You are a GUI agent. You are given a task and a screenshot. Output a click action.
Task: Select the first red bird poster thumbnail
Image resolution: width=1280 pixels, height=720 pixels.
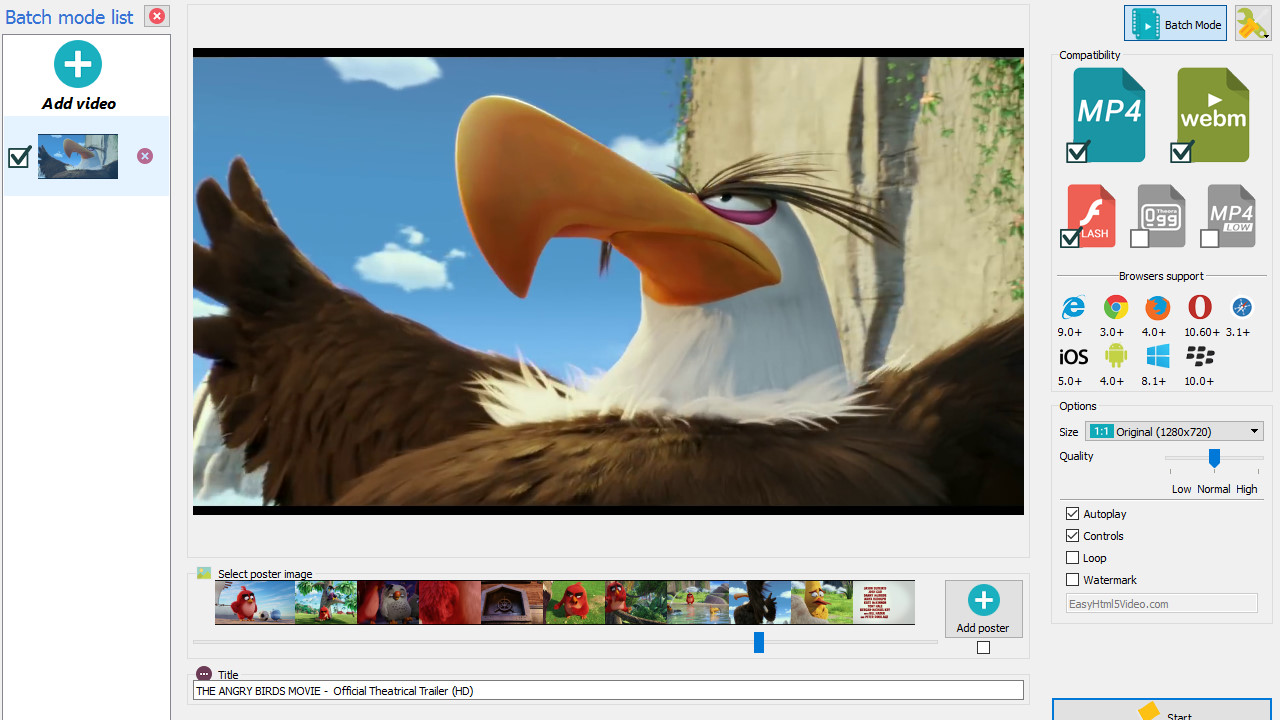point(255,602)
